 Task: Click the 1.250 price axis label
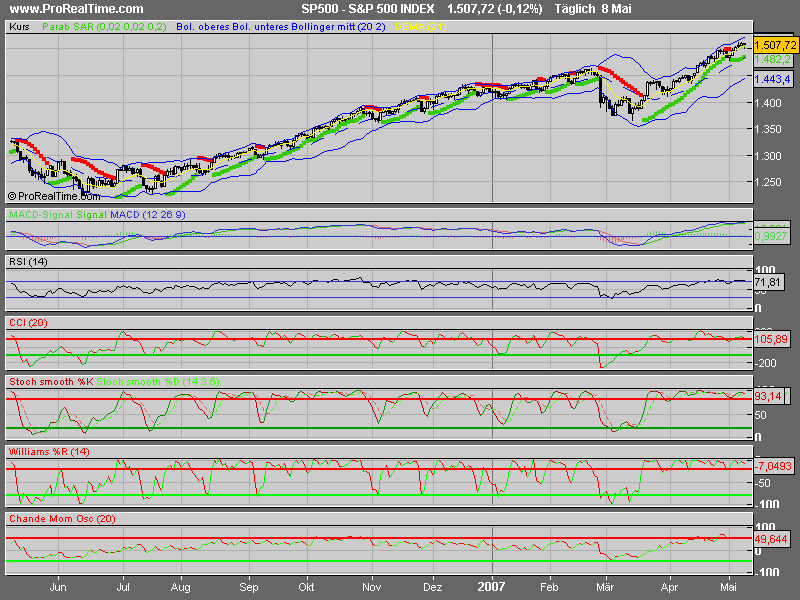tap(770, 182)
